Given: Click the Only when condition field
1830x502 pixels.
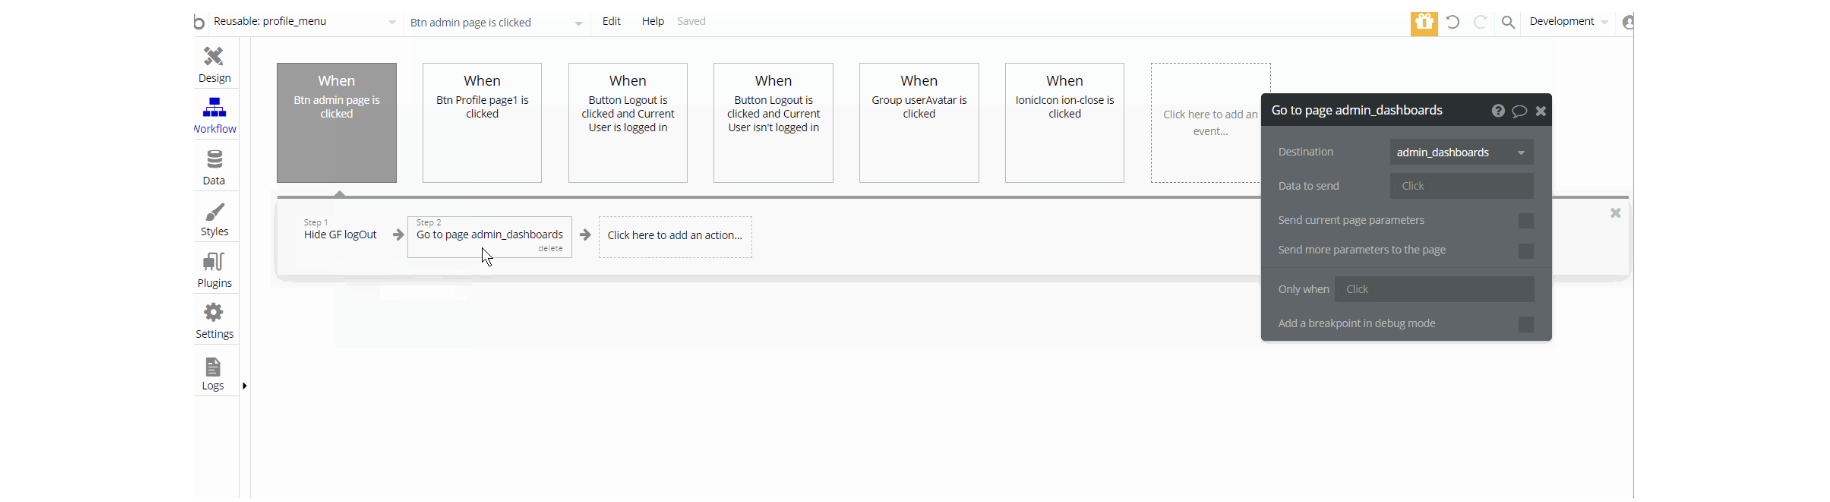Looking at the screenshot, I should click(x=1434, y=289).
